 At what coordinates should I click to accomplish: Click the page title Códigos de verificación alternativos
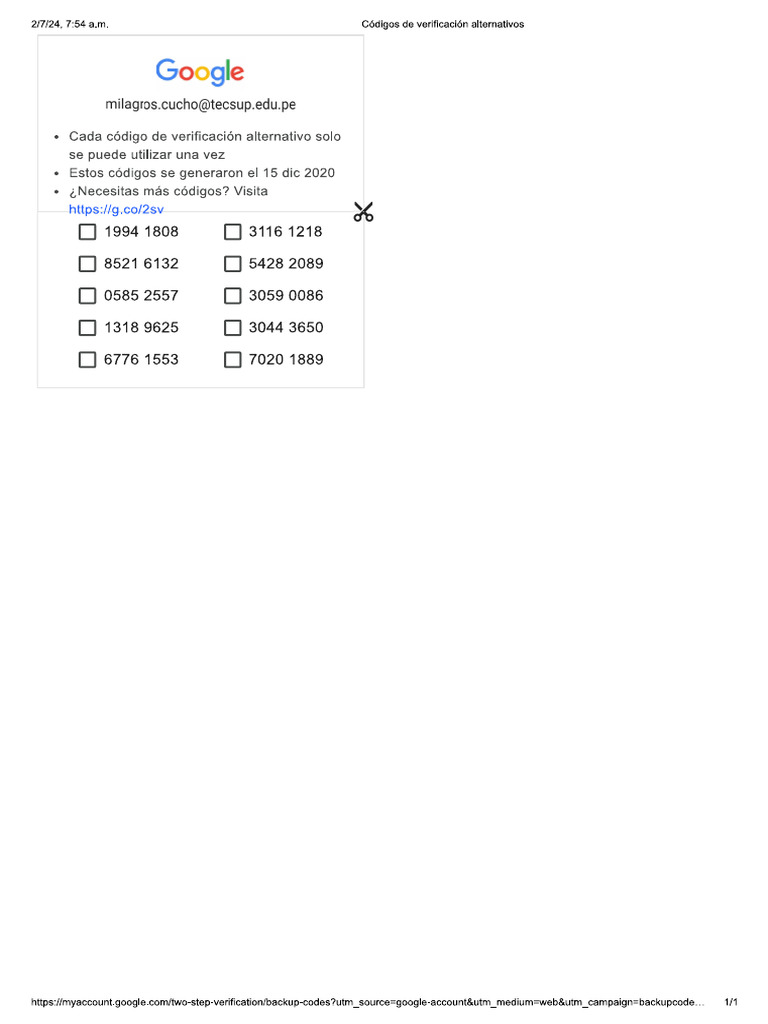(442, 23)
